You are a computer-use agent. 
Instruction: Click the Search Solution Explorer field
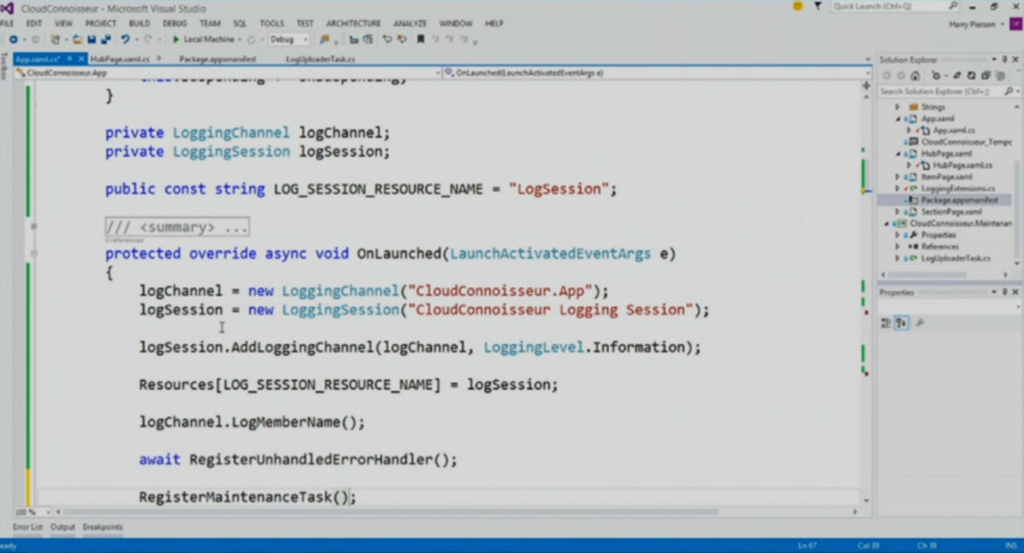click(940, 91)
